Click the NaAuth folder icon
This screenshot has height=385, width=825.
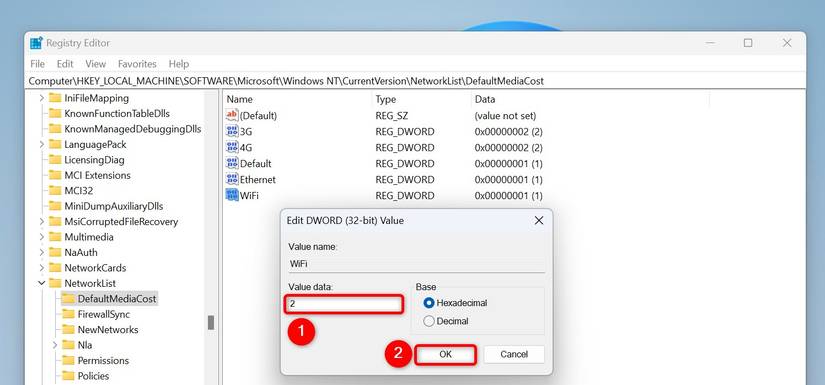(55, 252)
